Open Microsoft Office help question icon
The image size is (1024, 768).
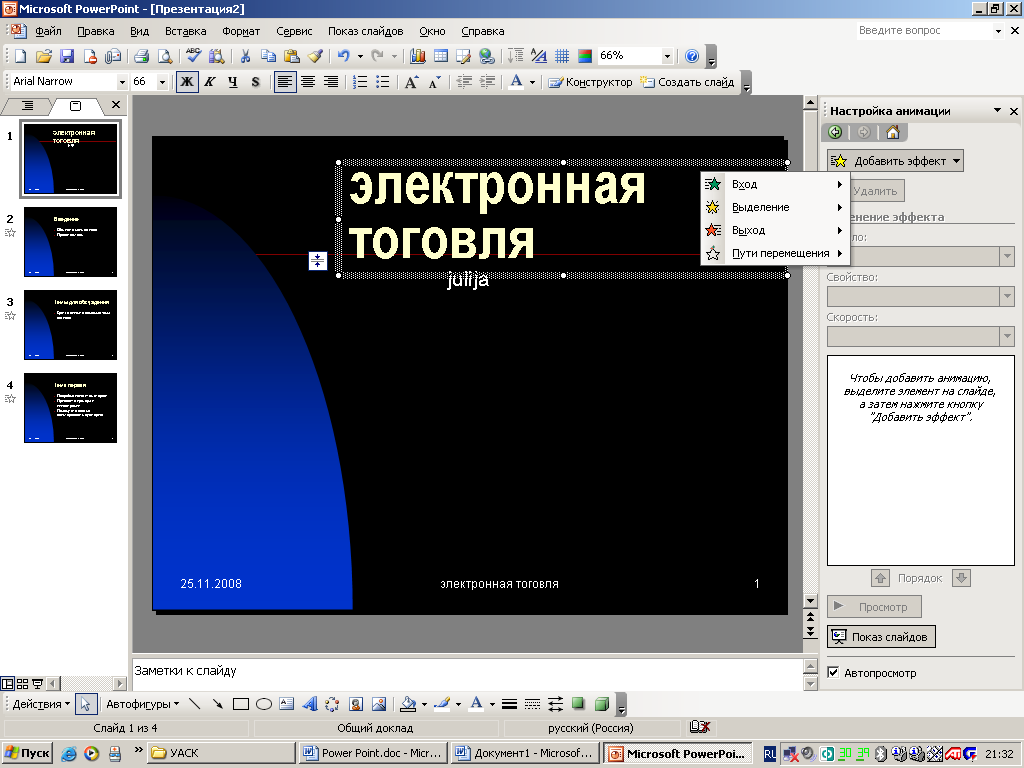pyautogui.click(x=692, y=56)
